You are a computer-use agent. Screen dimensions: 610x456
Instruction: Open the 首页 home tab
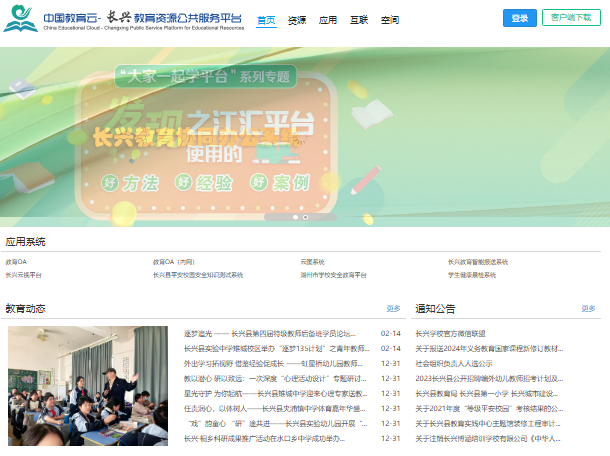tap(266, 20)
